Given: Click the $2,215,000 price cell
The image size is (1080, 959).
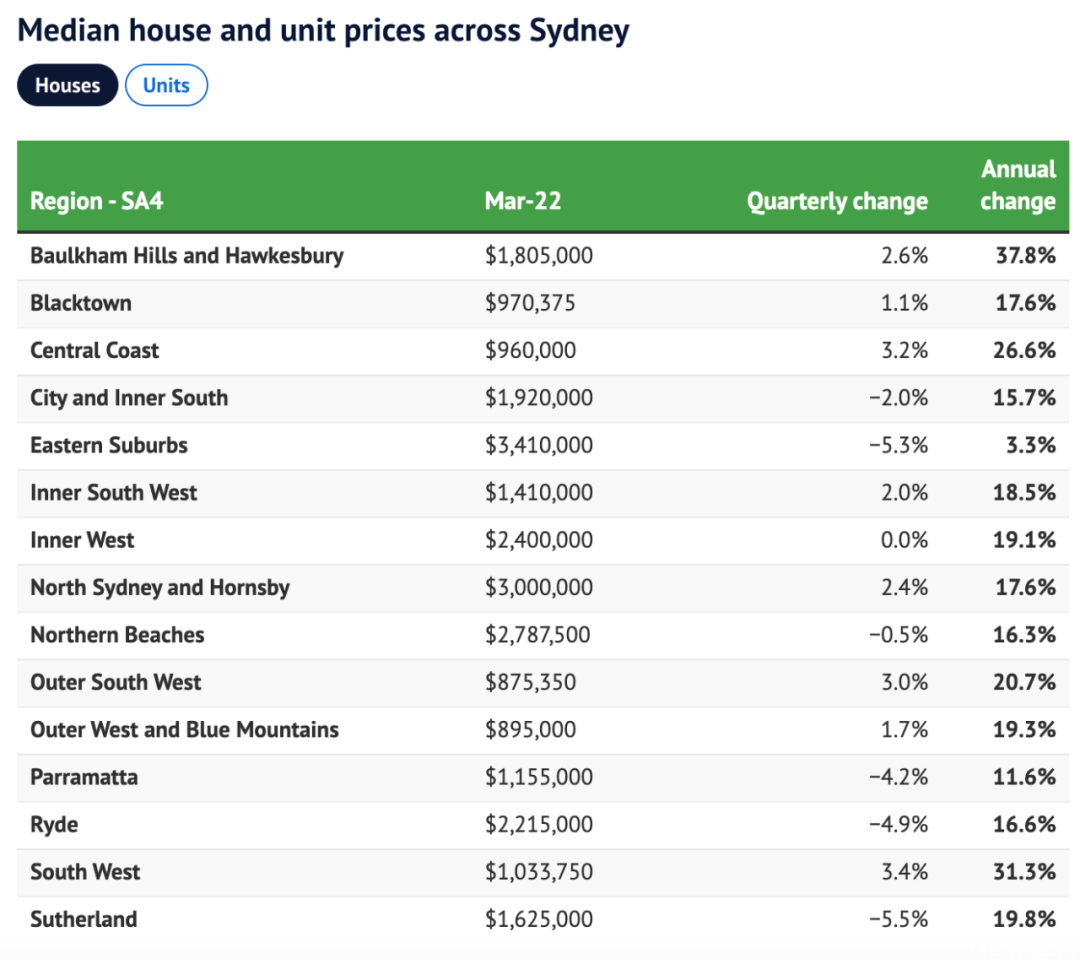Looking at the screenshot, I should 539,825.
